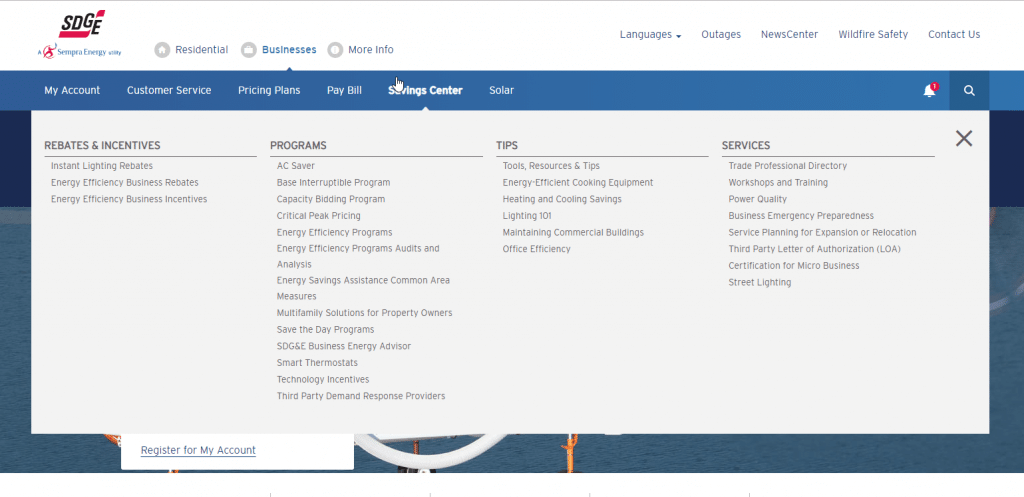
Task: Click the PROGRAMS column heading
Action: click(298, 146)
